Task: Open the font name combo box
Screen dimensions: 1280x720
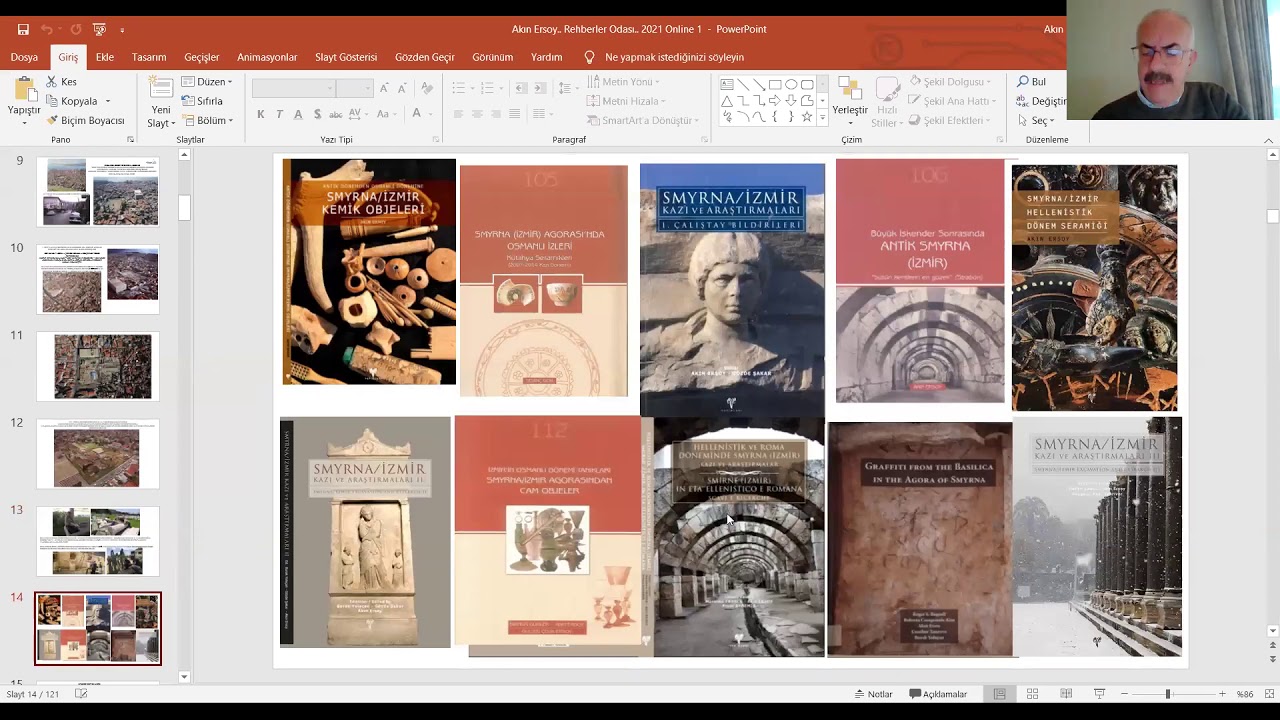Action: click(292, 88)
